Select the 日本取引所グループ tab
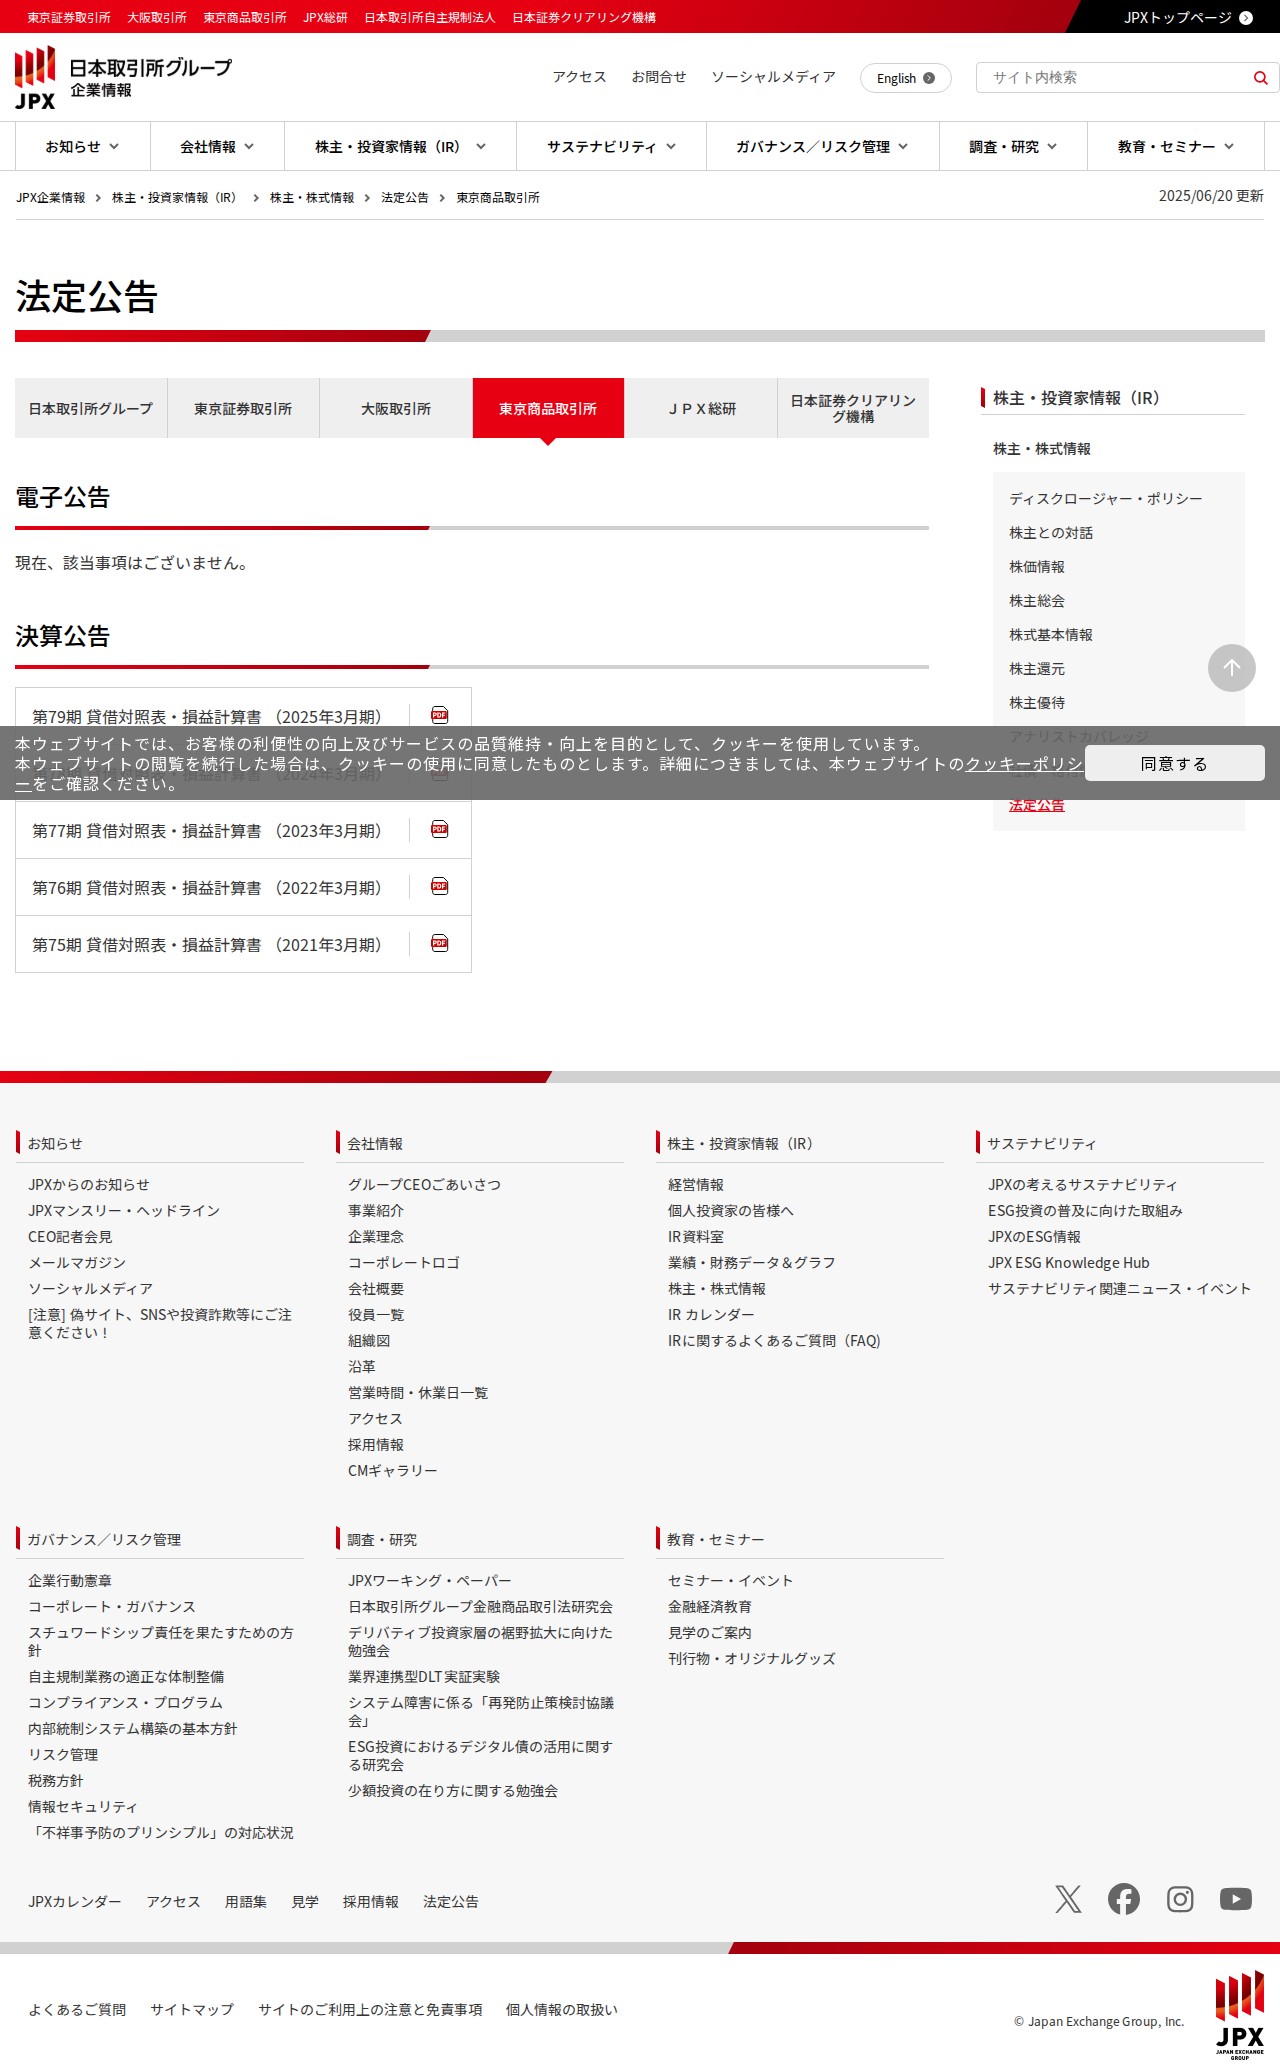This screenshot has height=2072, width=1280. click(x=91, y=408)
